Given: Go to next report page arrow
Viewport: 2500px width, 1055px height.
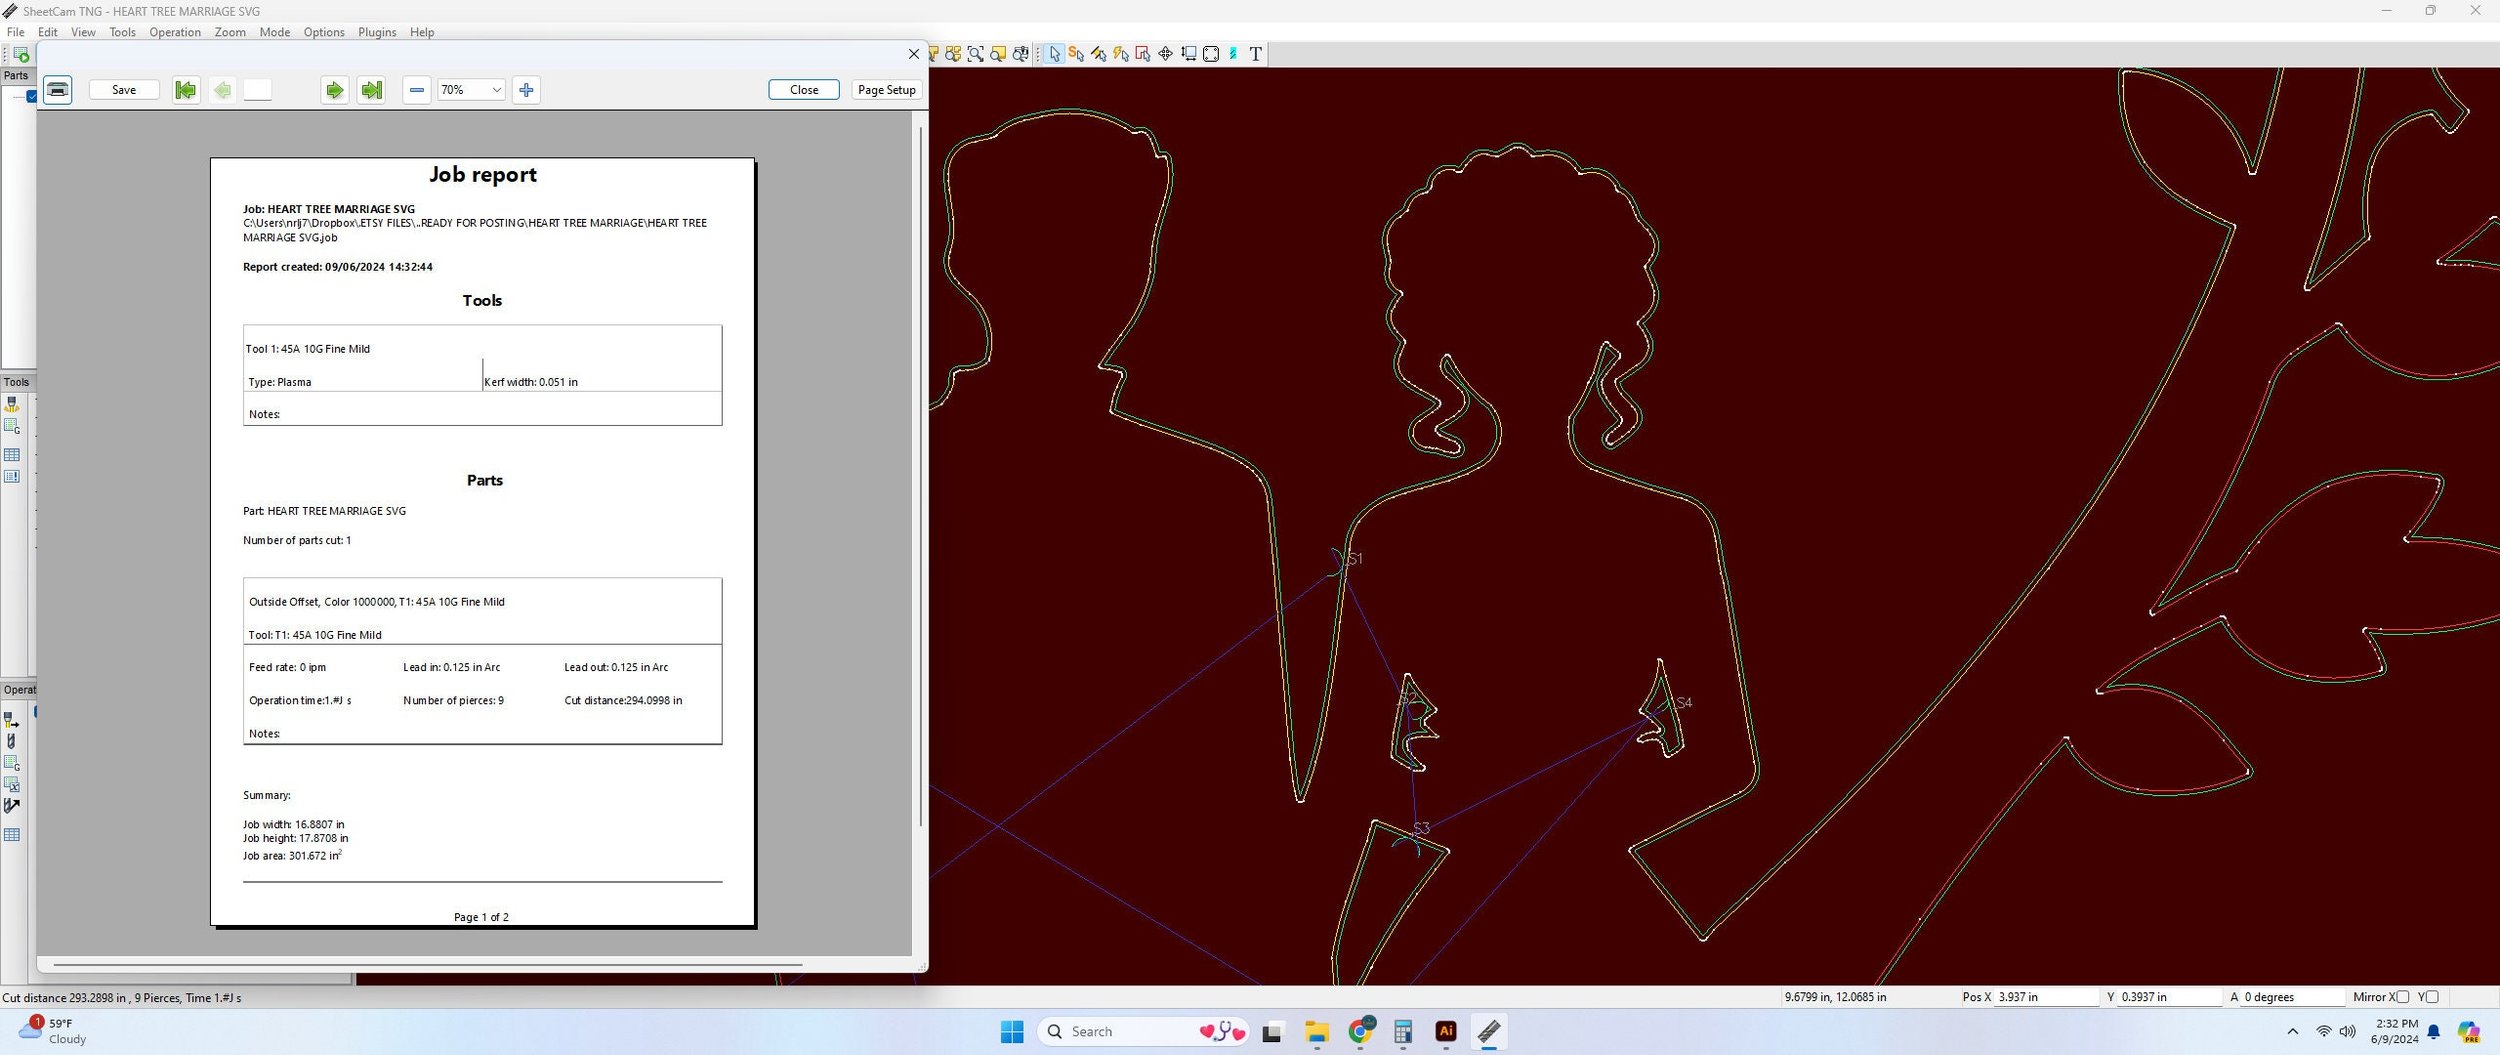Looking at the screenshot, I should (334, 90).
